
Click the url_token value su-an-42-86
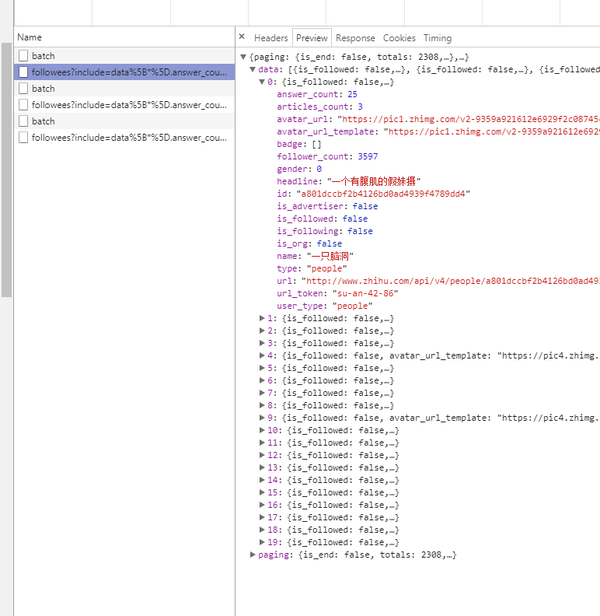point(365,293)
